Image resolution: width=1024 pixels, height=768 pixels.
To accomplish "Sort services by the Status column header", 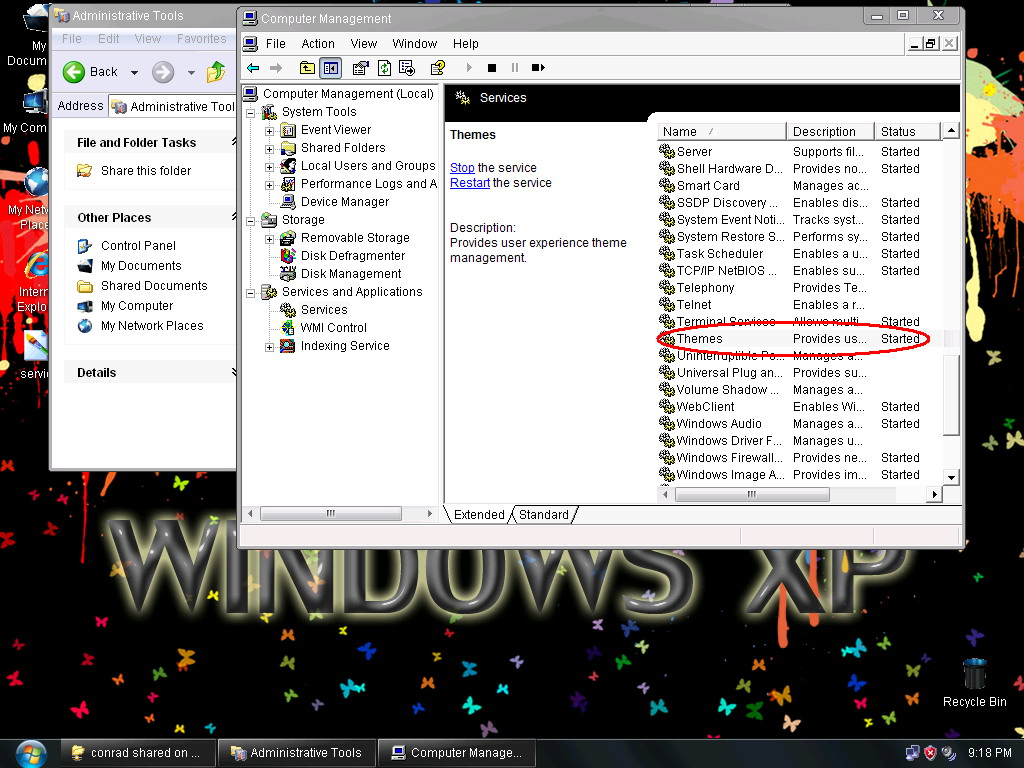I will tap(908, 131).
